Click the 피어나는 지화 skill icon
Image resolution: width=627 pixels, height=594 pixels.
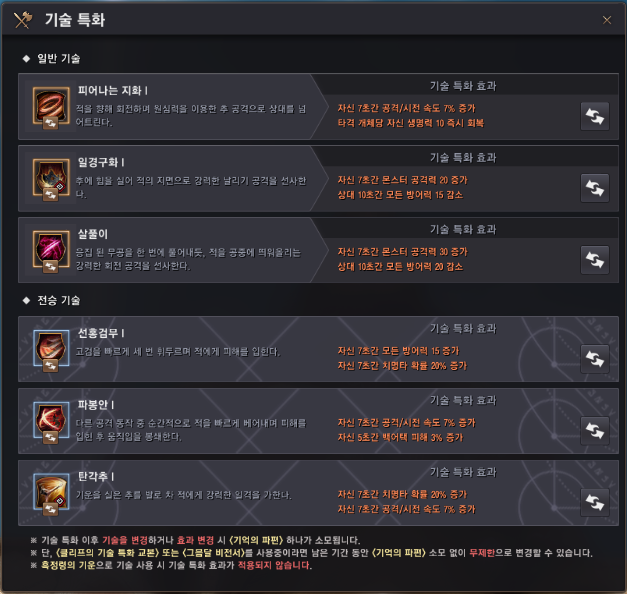click(51, 105)
